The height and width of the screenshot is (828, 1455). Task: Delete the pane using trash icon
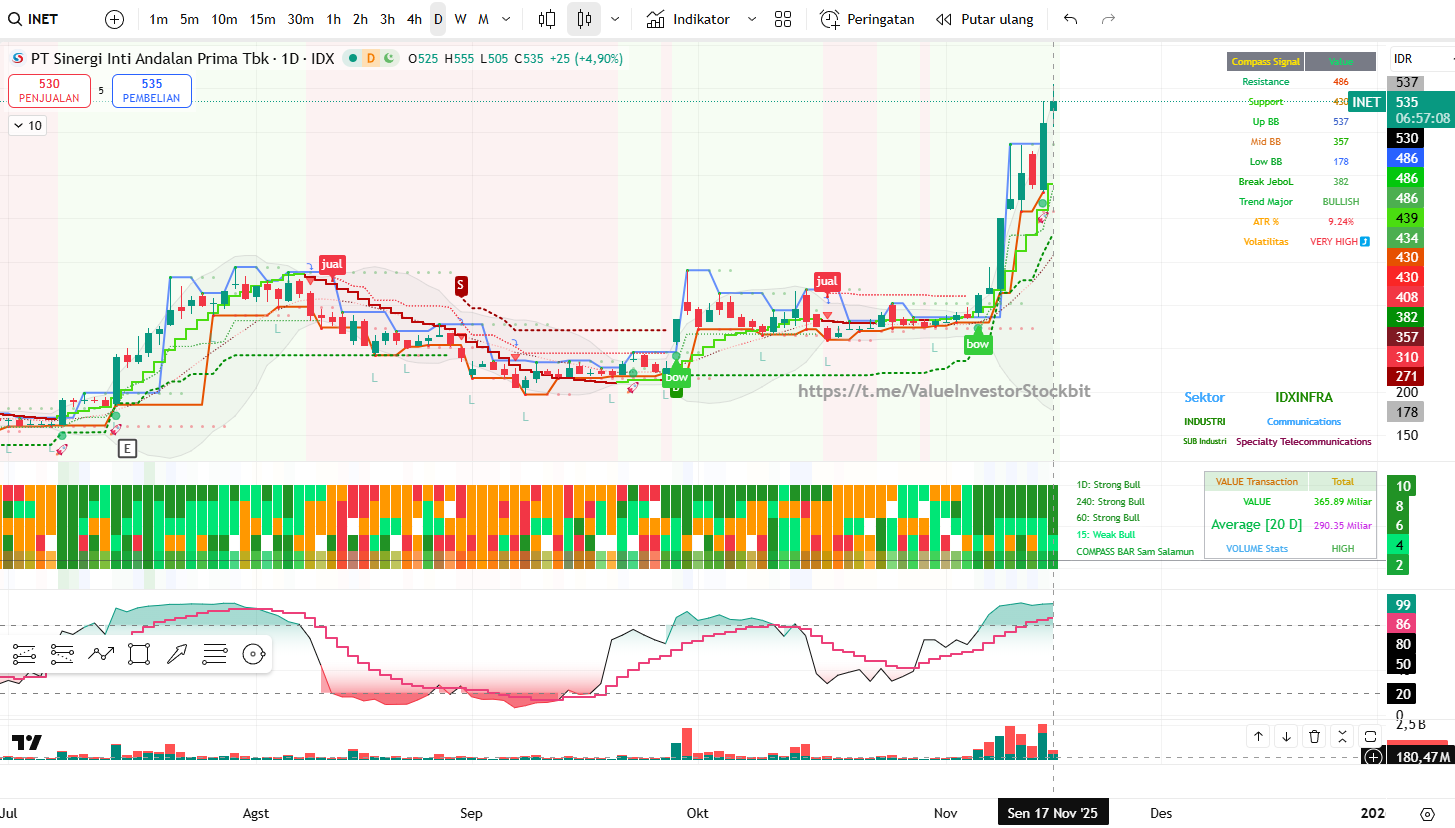(x=1314, y=736)
